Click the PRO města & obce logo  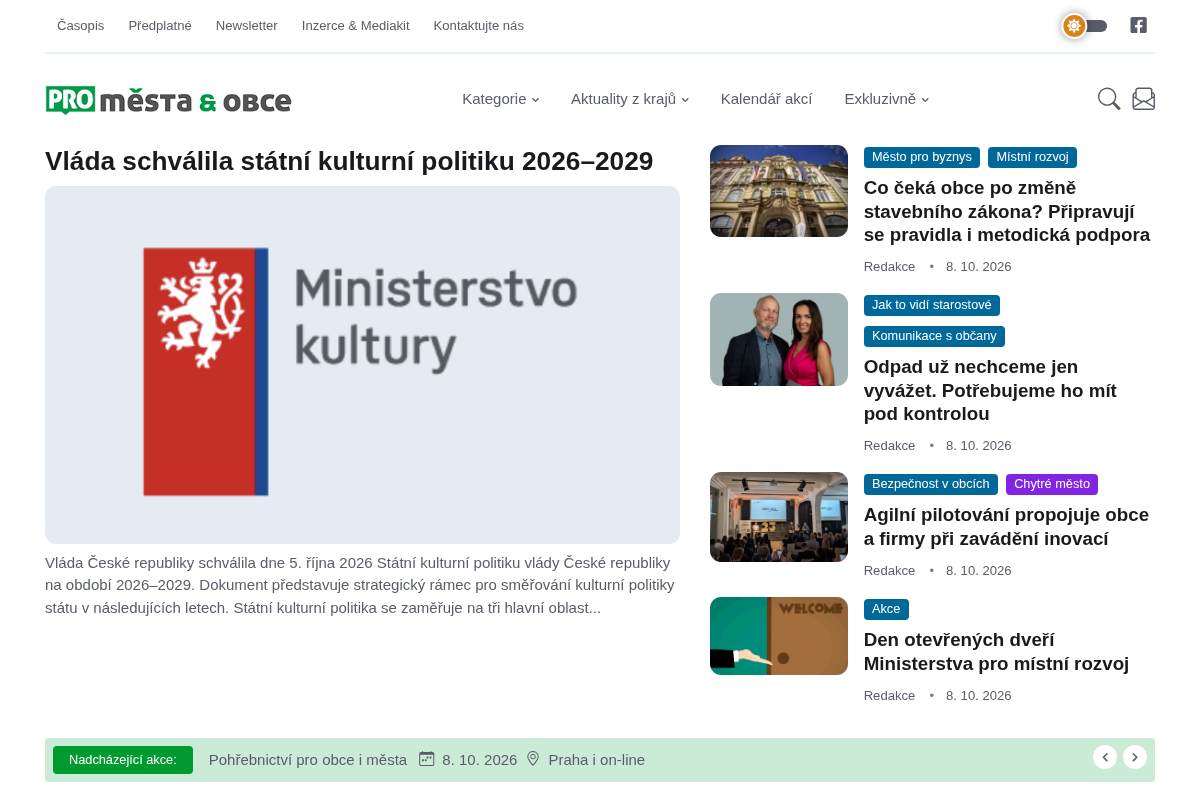168,100
